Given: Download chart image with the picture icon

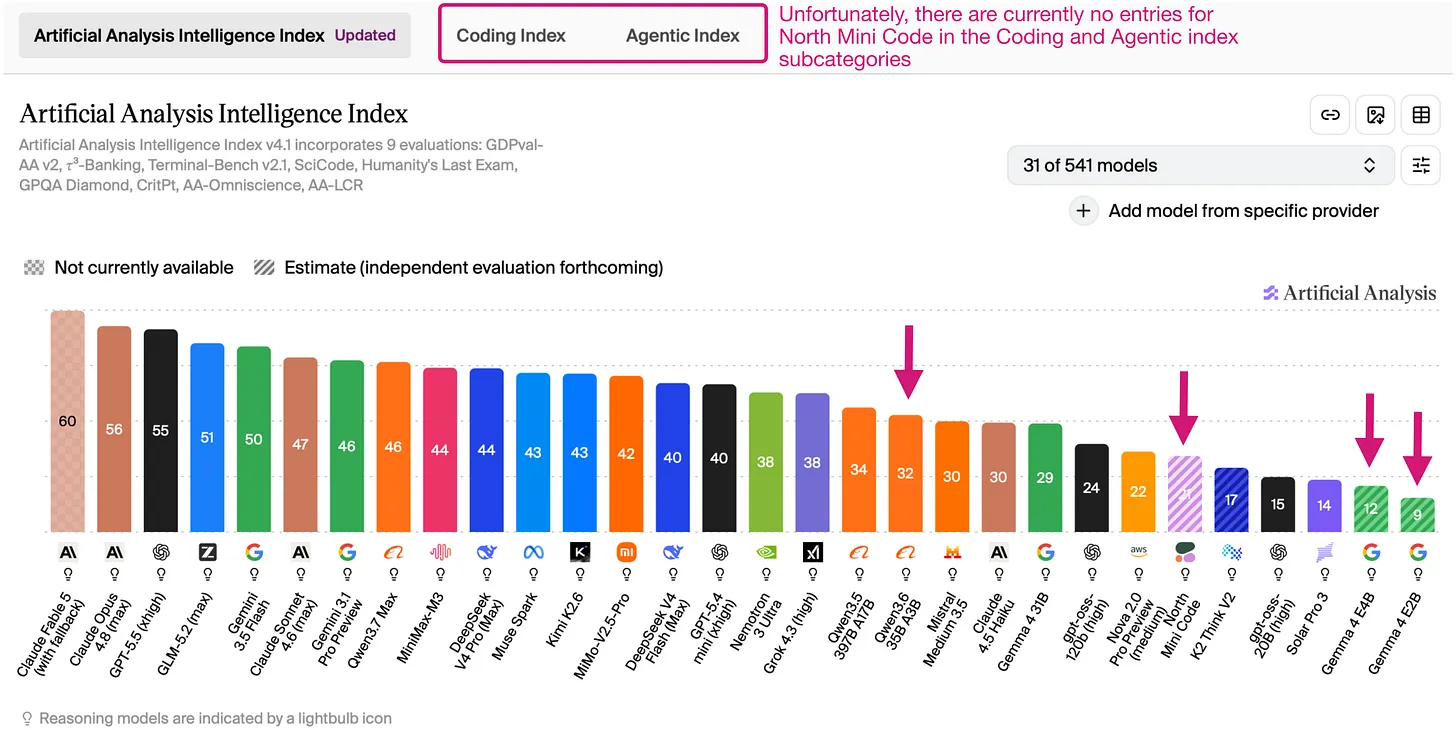Looking at the screenshot, I should [x=1375, y=115].
